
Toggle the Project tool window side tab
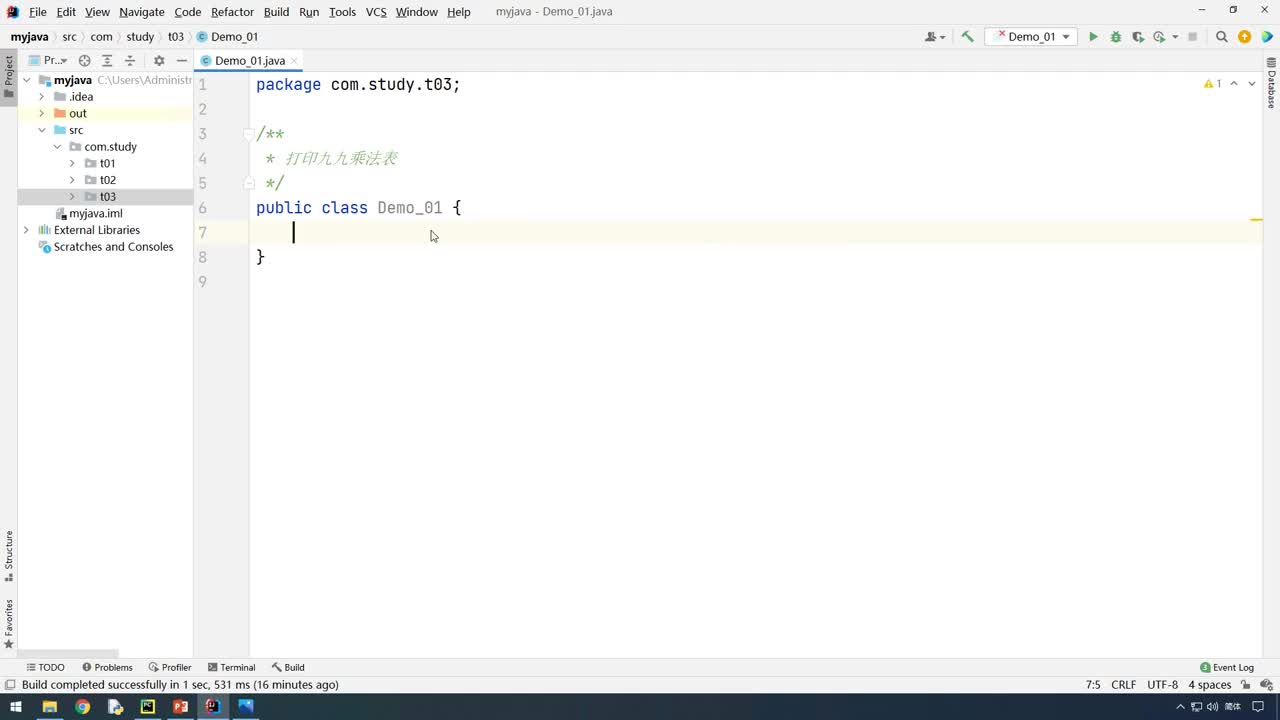(x=9, y=77)
